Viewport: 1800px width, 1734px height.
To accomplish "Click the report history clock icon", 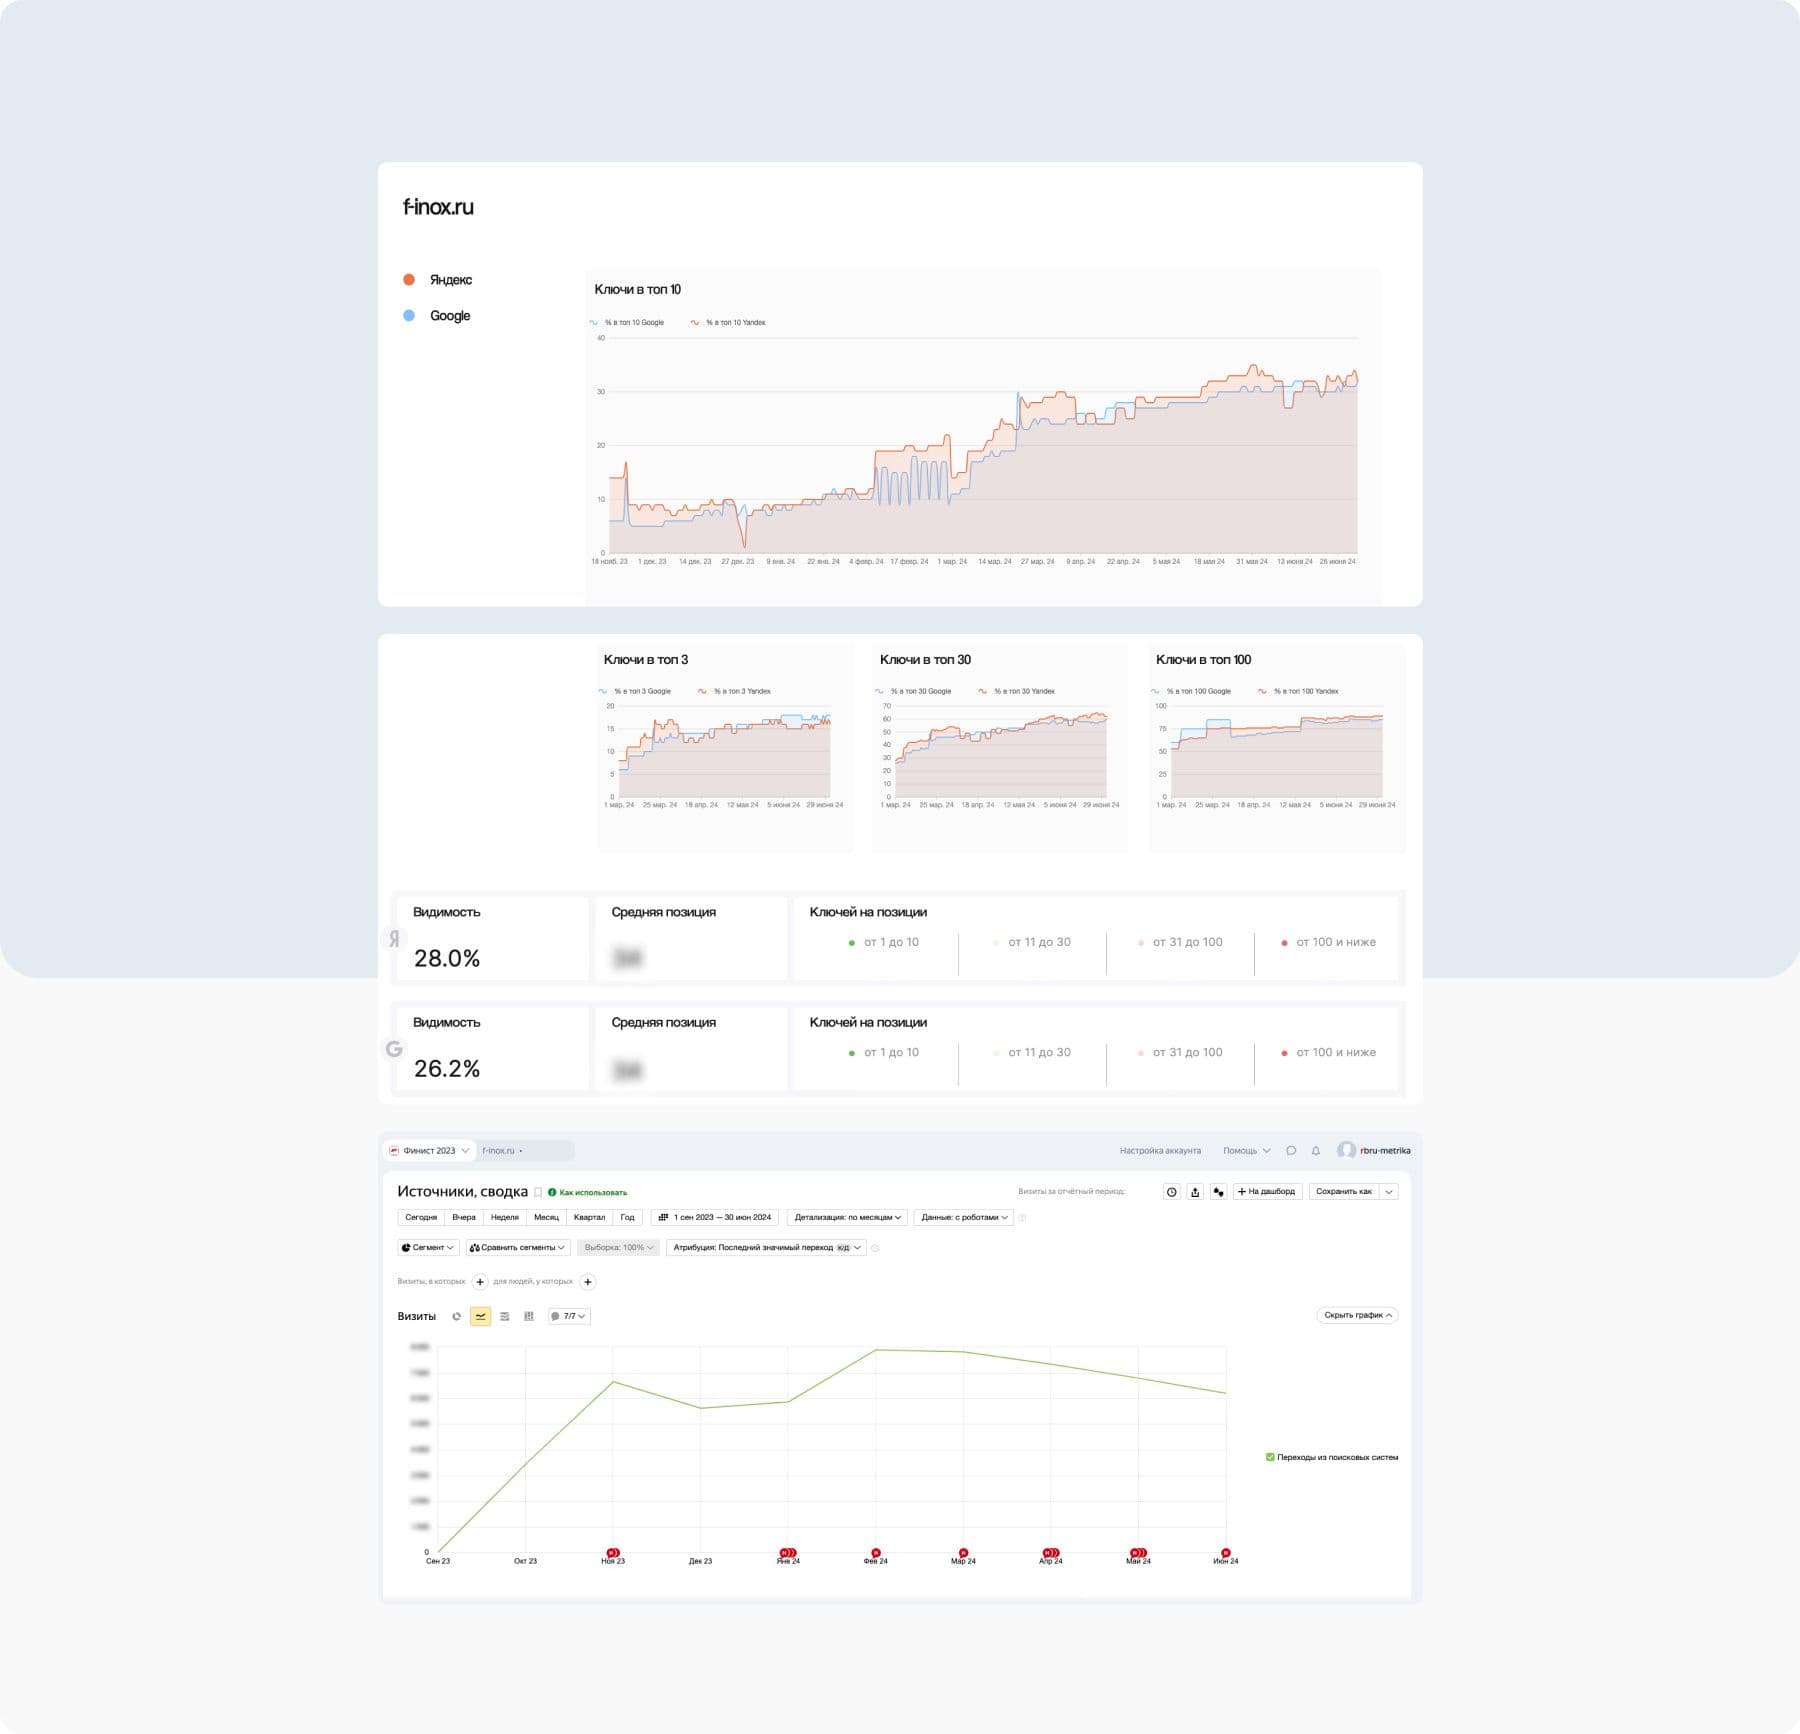I will [x=1172, y=1192].
